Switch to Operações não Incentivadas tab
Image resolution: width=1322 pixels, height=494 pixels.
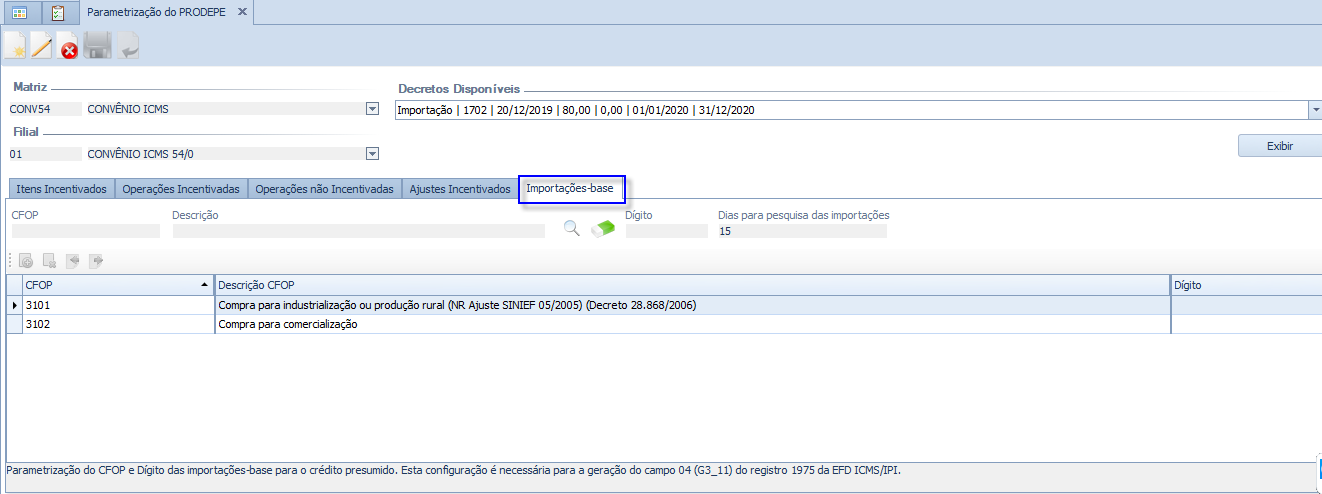tap(325, 189)
